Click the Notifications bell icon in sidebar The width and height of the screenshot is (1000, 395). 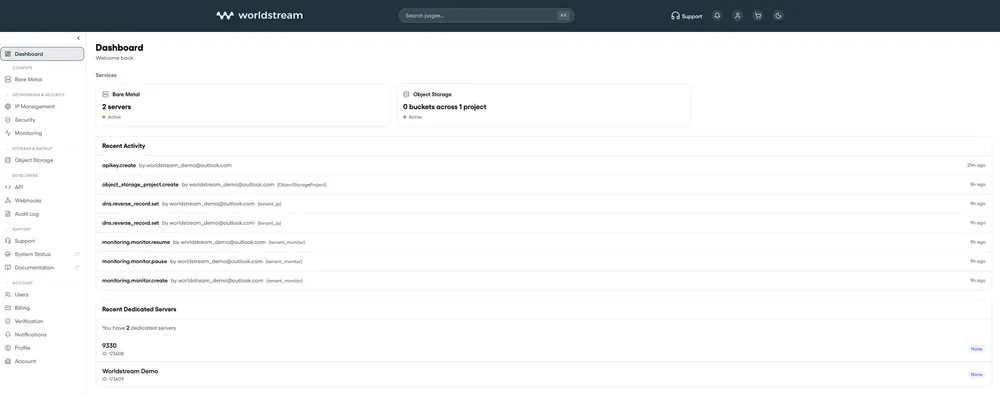[x=8, y=334]
